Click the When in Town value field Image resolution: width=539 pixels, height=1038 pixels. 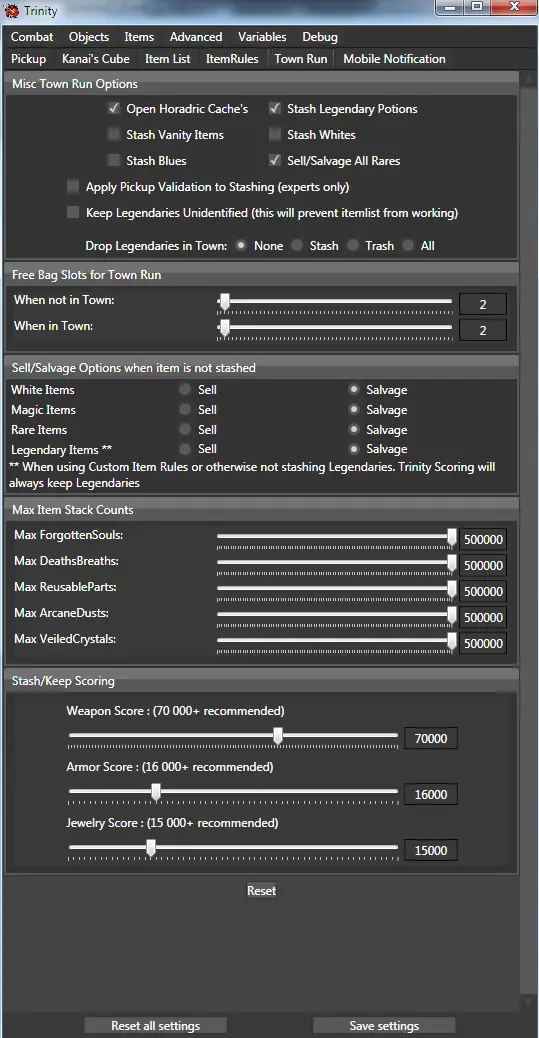pos(483,330)
